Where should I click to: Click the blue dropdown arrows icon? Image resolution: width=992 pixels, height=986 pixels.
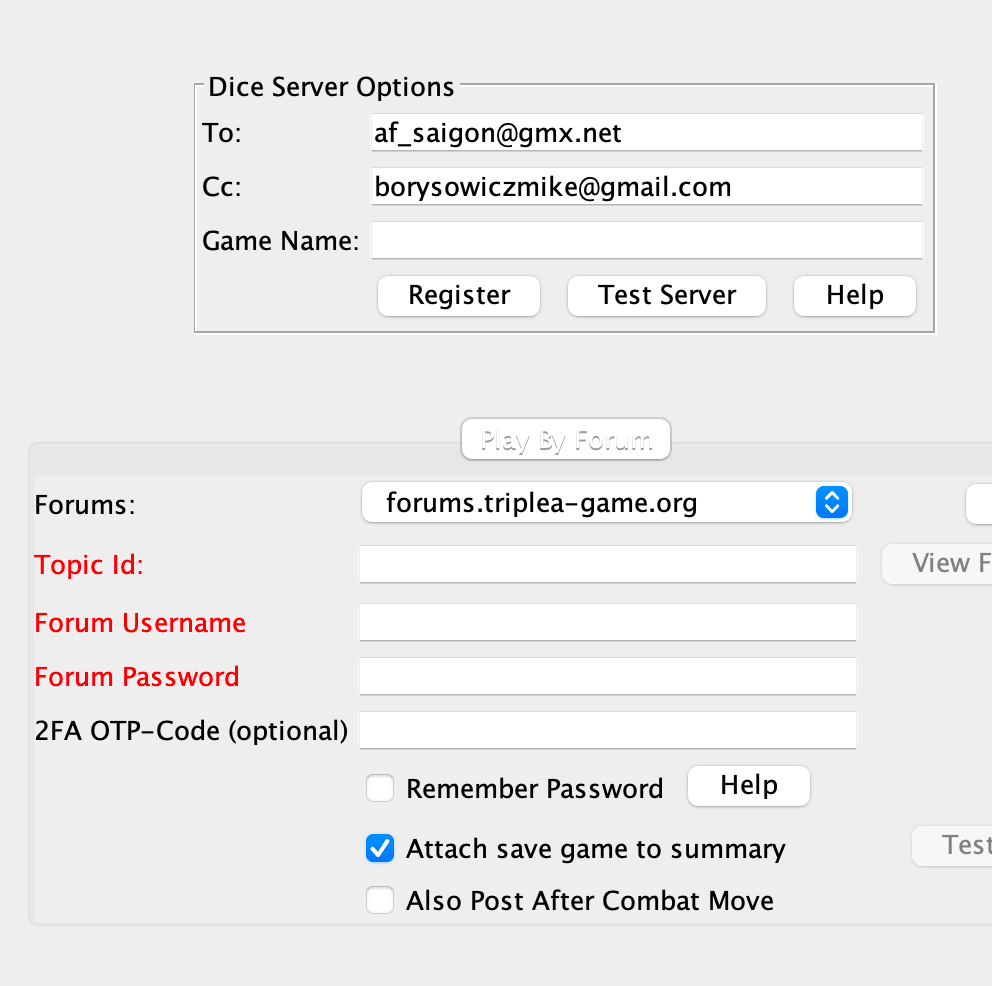(x=832, y=503)
